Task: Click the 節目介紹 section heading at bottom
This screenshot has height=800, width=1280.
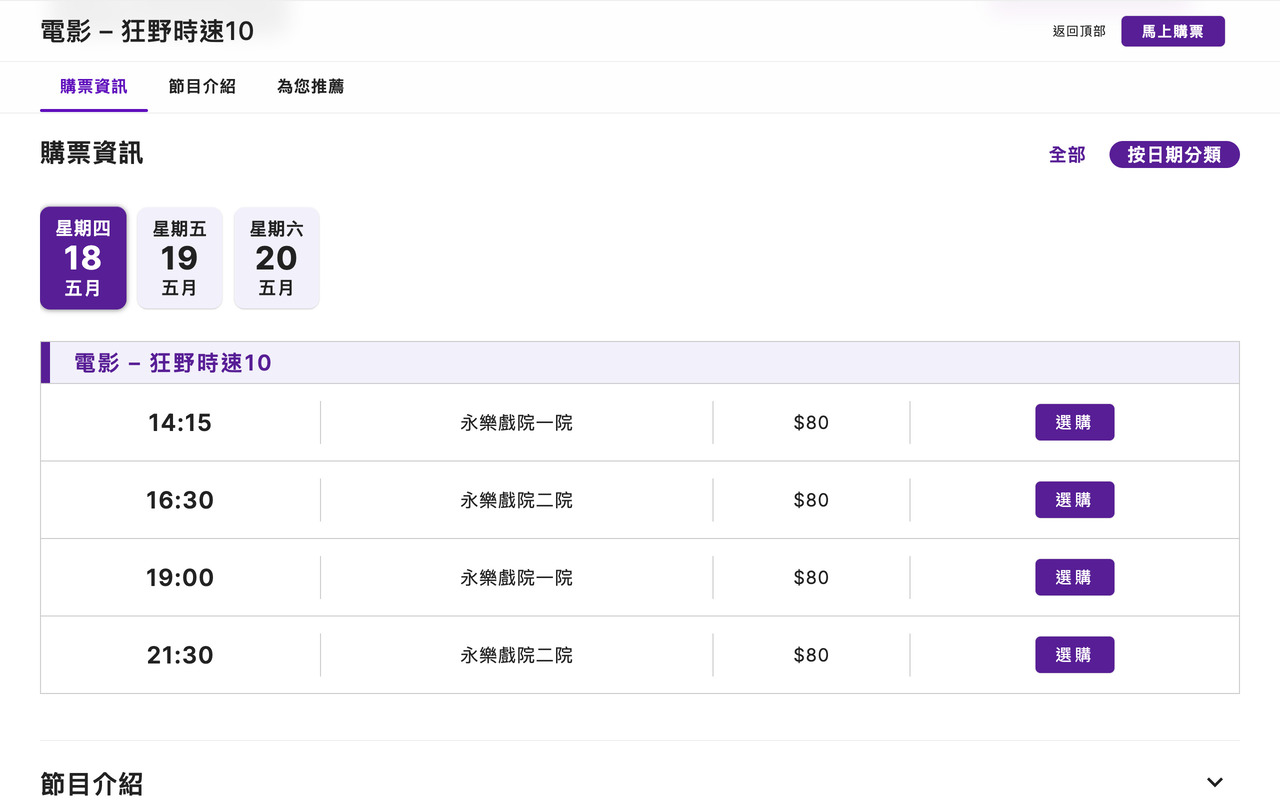Action: pos(92,783)
